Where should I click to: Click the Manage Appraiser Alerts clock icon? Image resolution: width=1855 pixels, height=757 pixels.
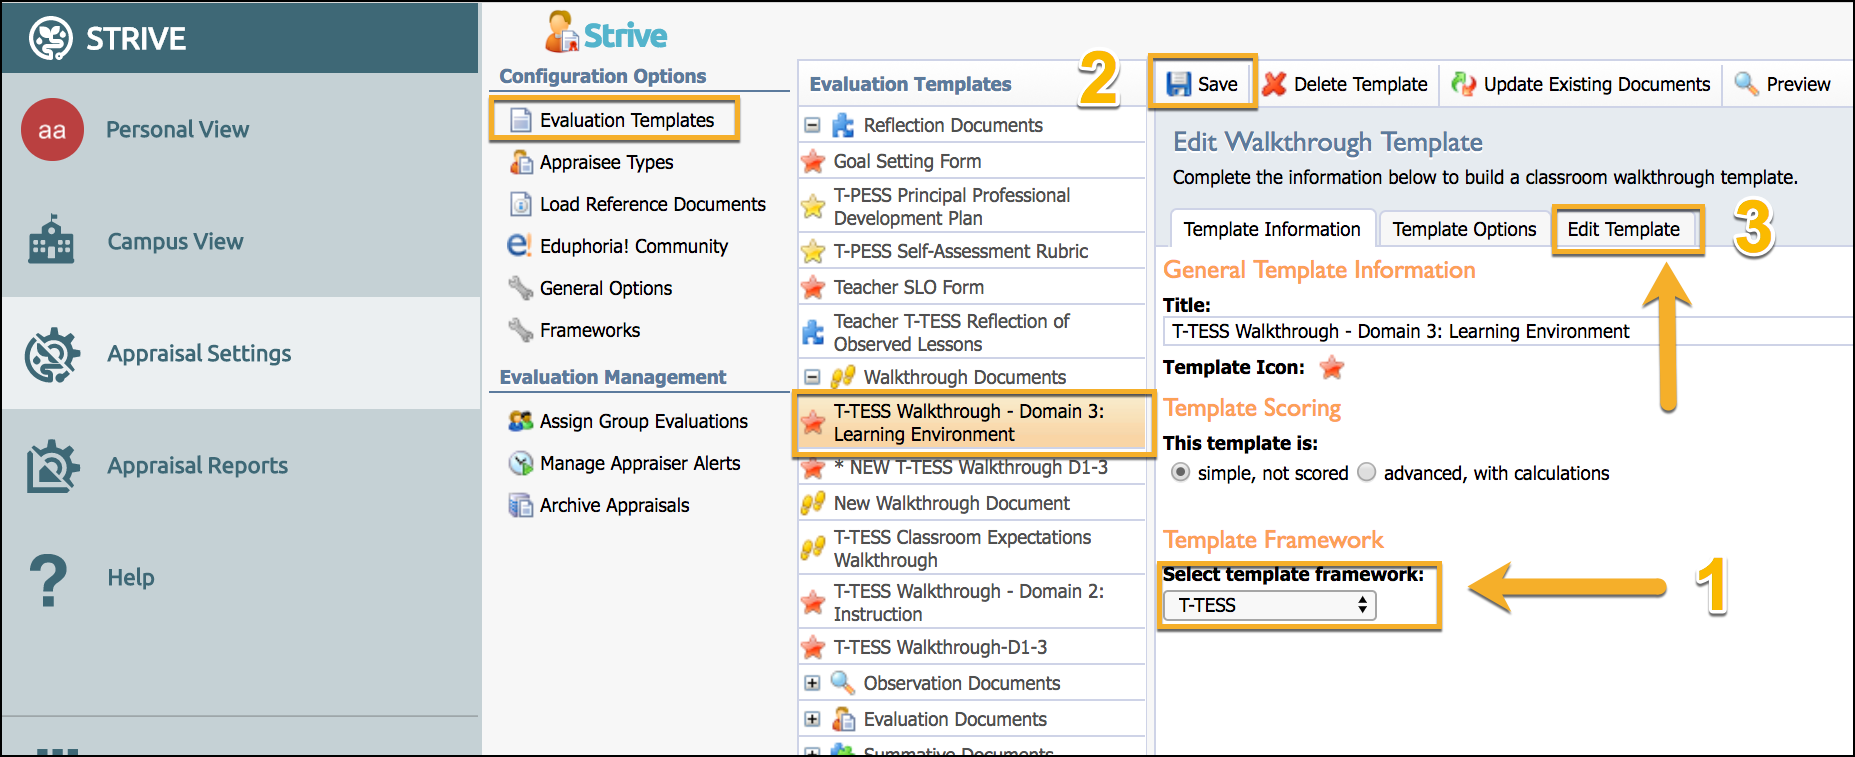pos(521,463)
